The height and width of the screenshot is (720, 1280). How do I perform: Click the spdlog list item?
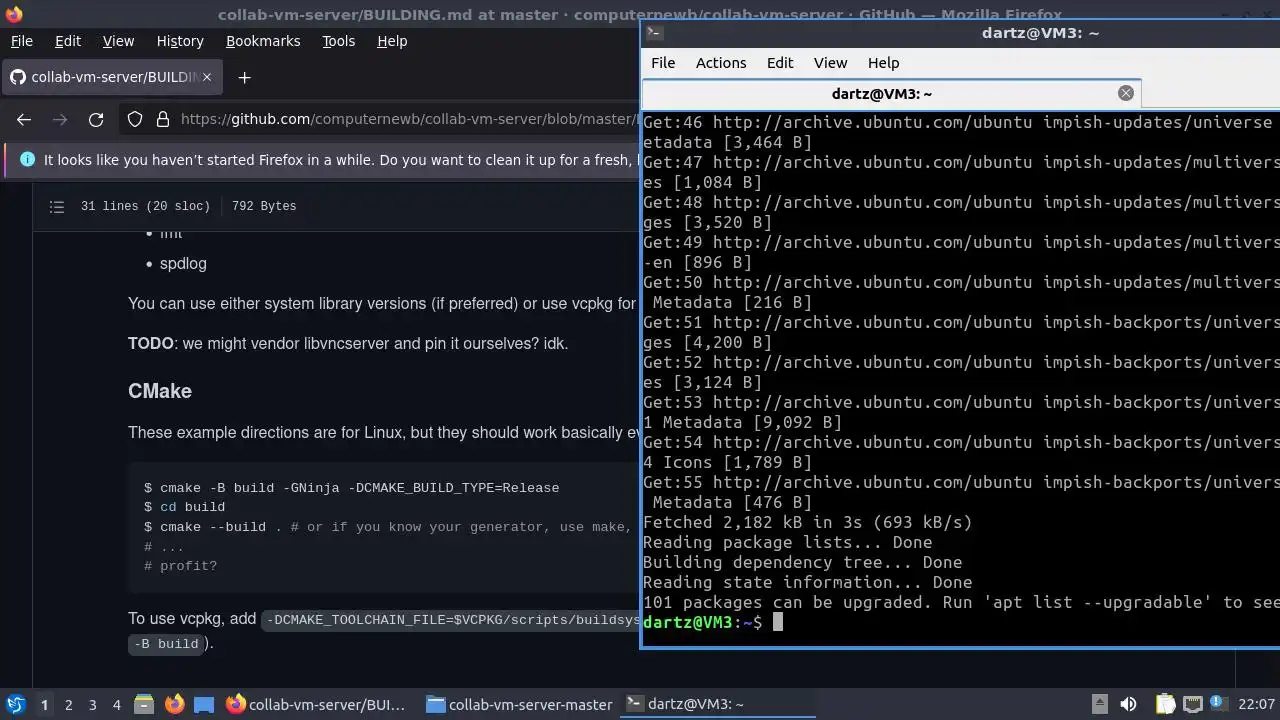coord(183,264)
